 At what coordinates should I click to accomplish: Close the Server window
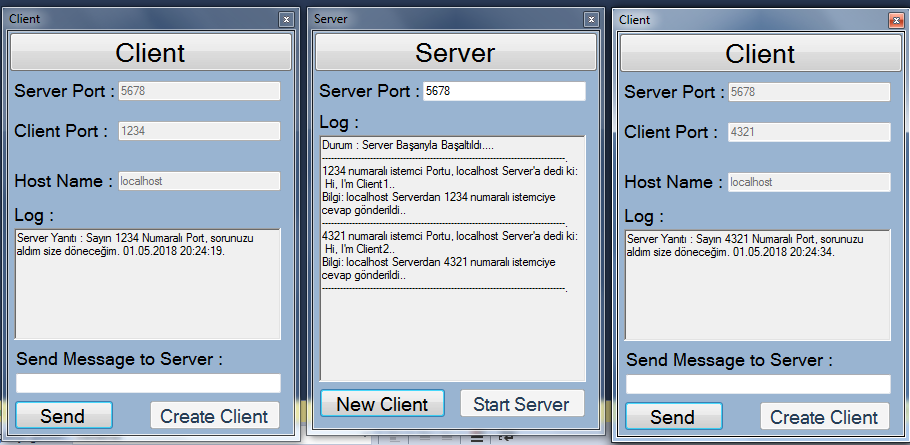click(x=592, y=19)
